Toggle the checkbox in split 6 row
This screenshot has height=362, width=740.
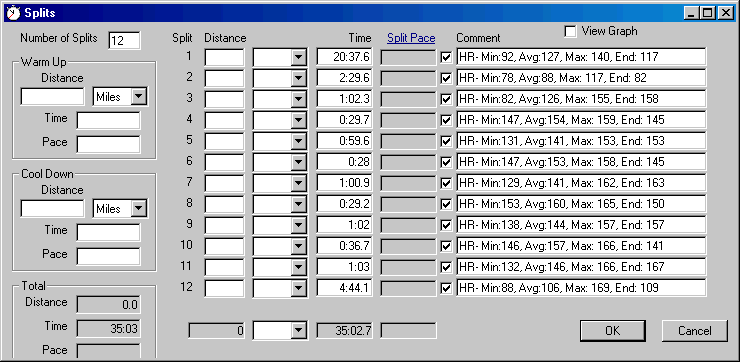point(446,162)
